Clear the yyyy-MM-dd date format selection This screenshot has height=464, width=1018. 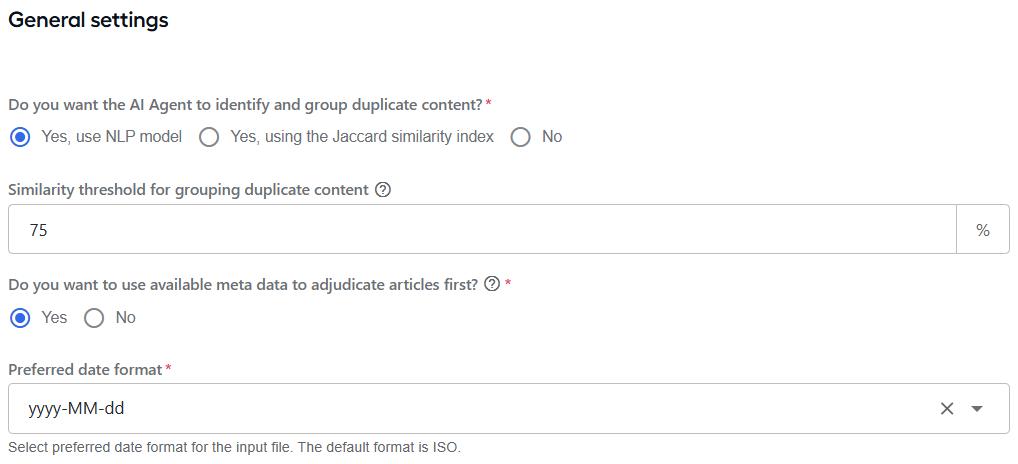(947, 408)
